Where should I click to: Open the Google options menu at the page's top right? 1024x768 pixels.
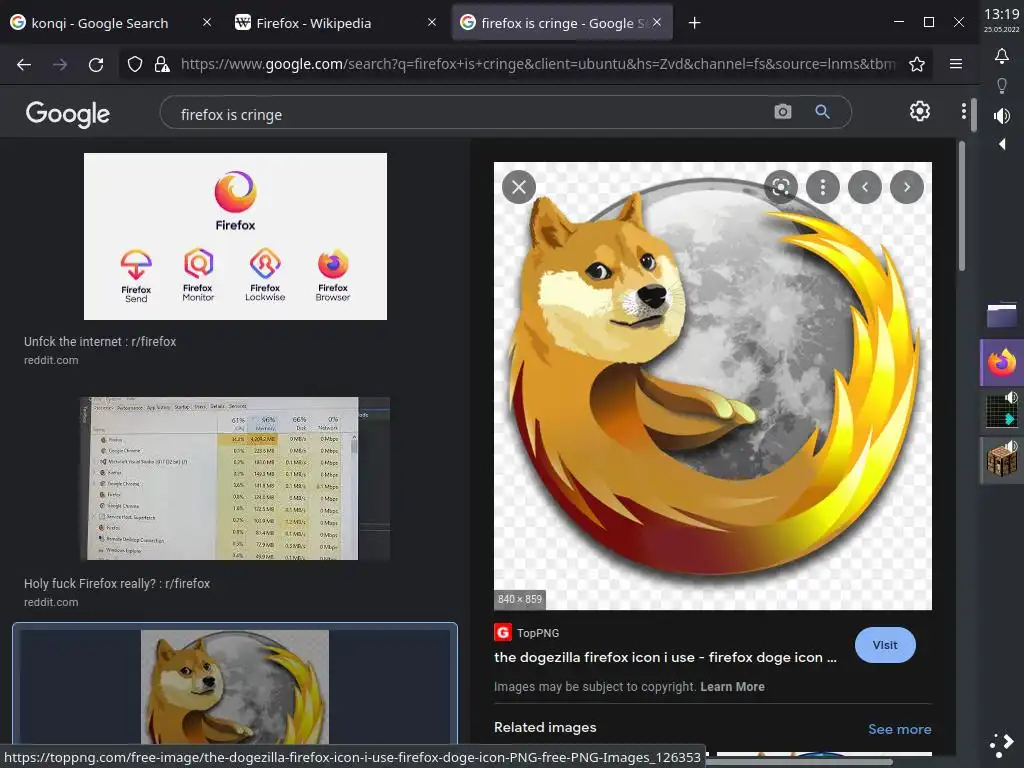pyautogui.click(x=963, y=111)
